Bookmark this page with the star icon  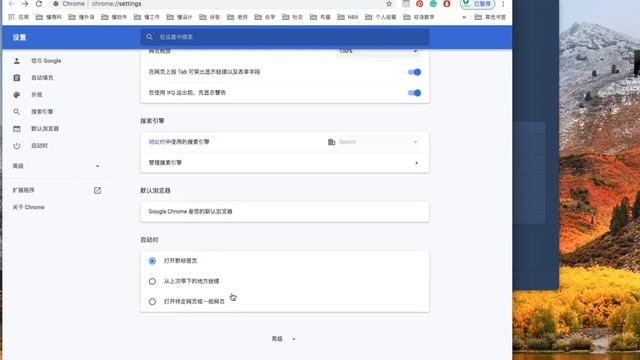[389, 4]
